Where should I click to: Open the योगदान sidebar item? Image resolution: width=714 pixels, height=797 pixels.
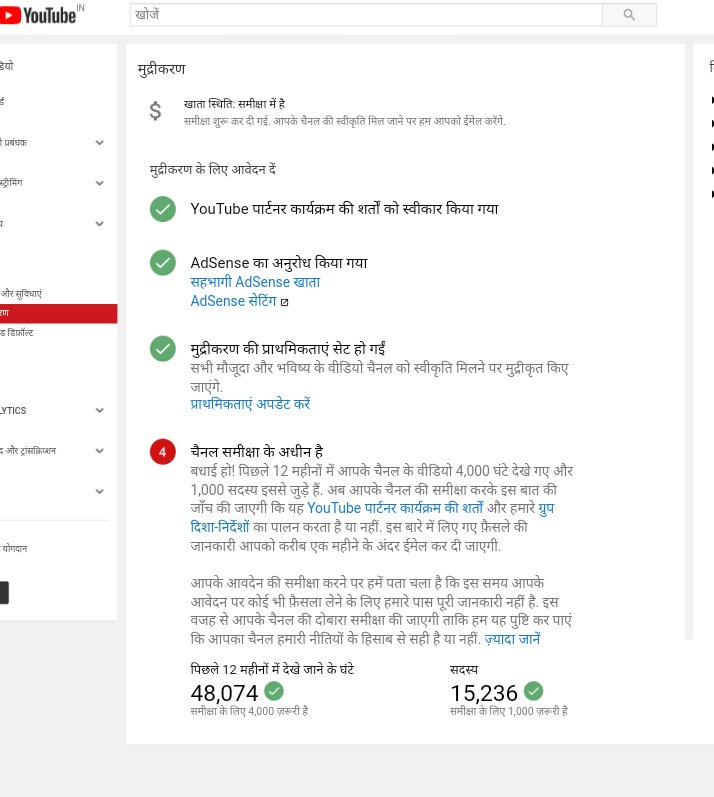(14, 548)
